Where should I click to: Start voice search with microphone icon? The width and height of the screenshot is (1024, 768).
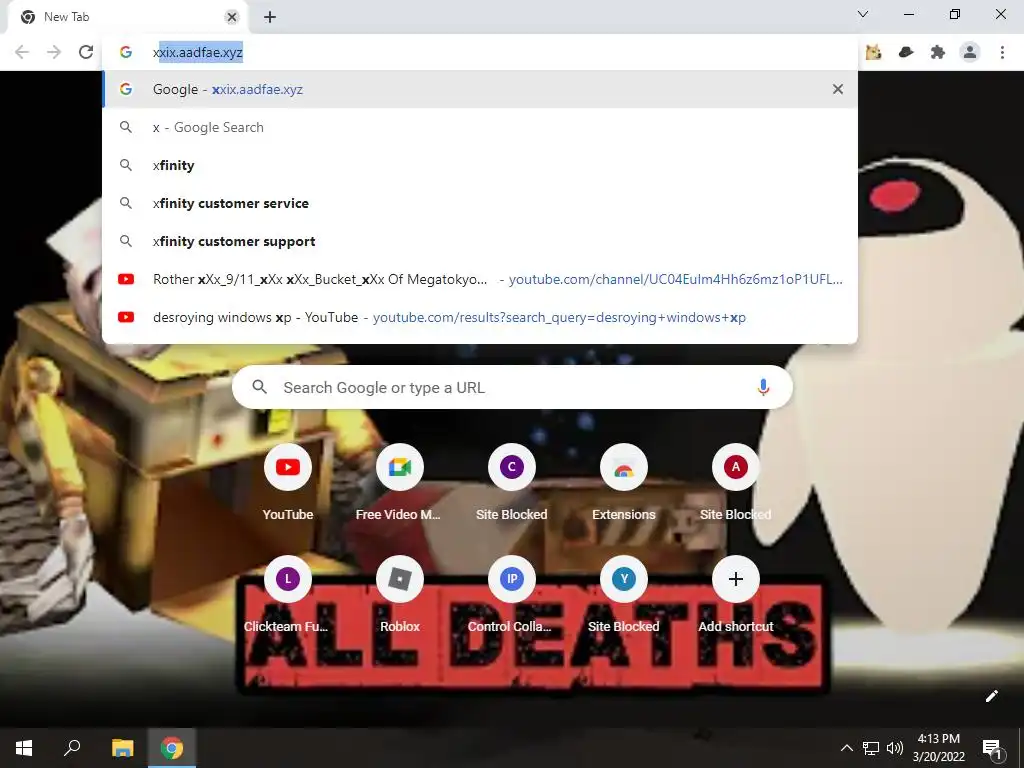pyautogui.click(x=763, y=387)
